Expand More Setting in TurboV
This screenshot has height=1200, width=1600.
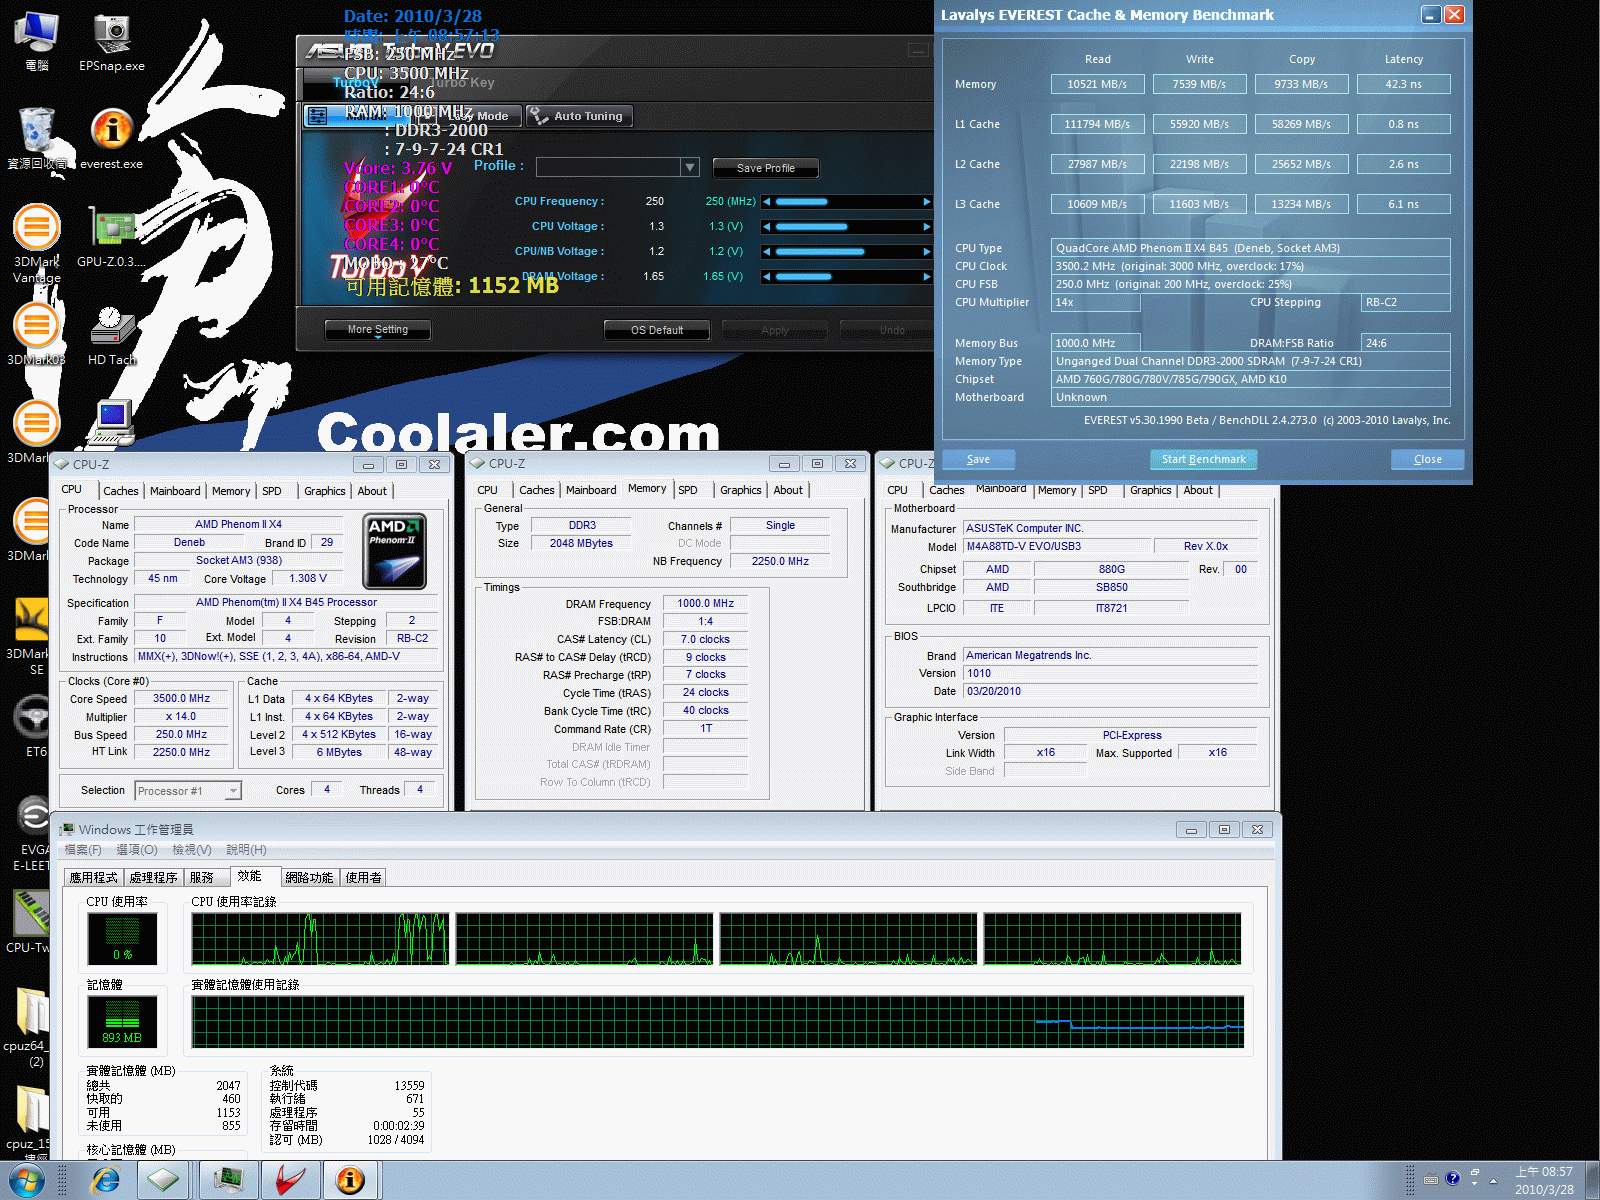[378, 330]
